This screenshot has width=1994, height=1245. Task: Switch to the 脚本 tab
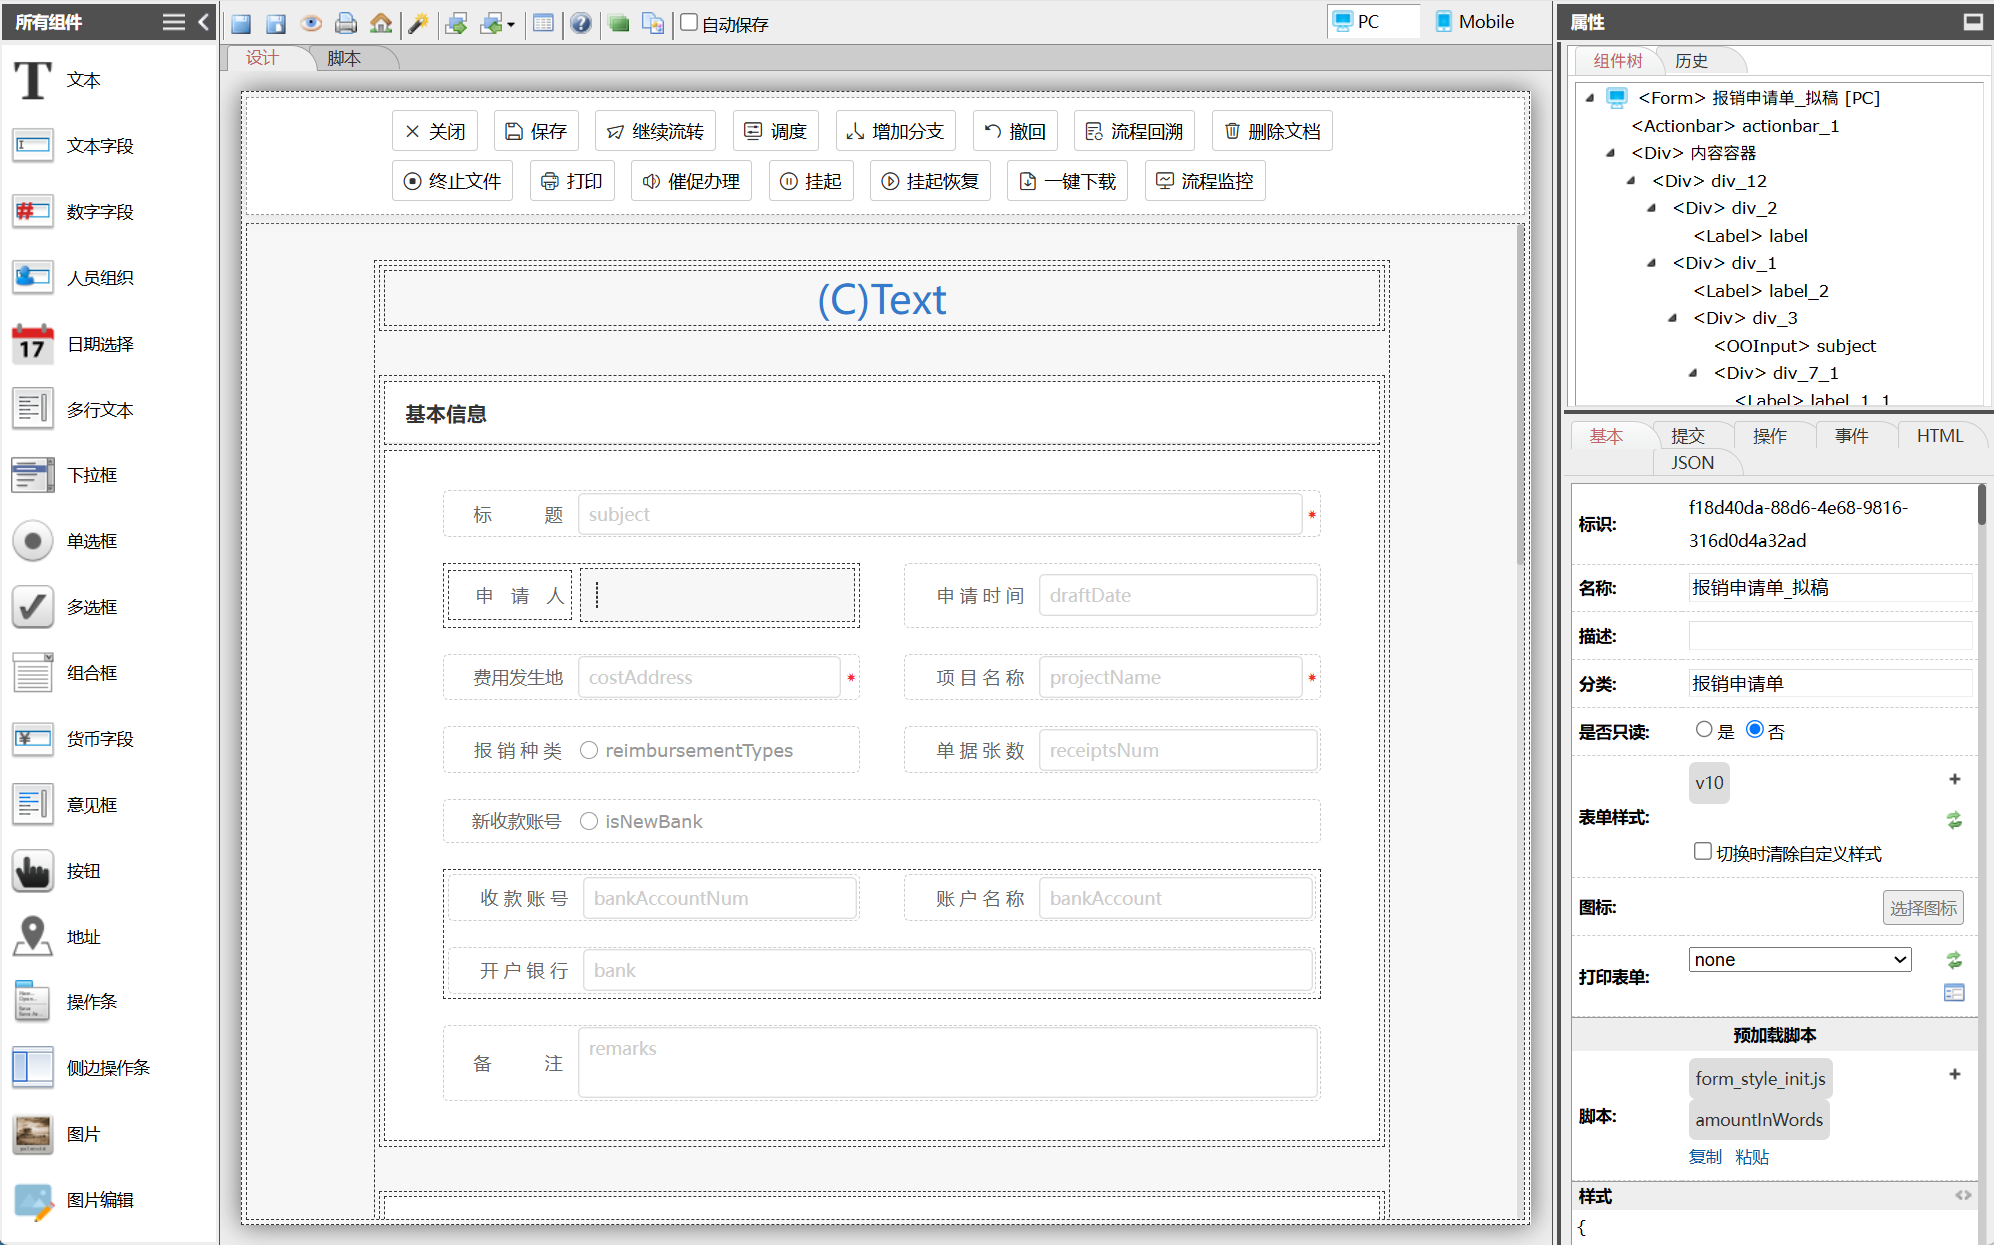point(344,59)
